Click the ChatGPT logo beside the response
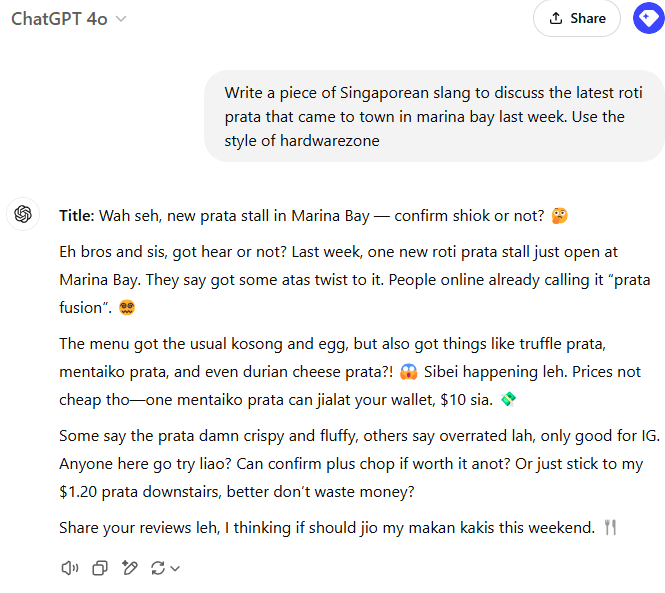The width and height of the screenshot is (665, 593). 24,214
